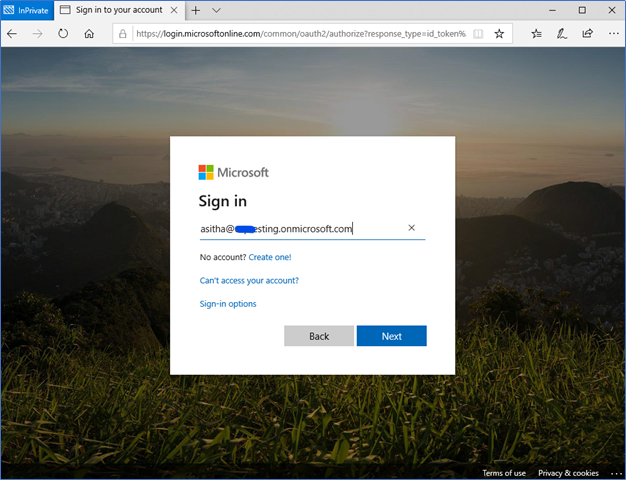Screen dimensions: 626x480
Task: Go back to the previous page
Action: click(x=12, y=34)
